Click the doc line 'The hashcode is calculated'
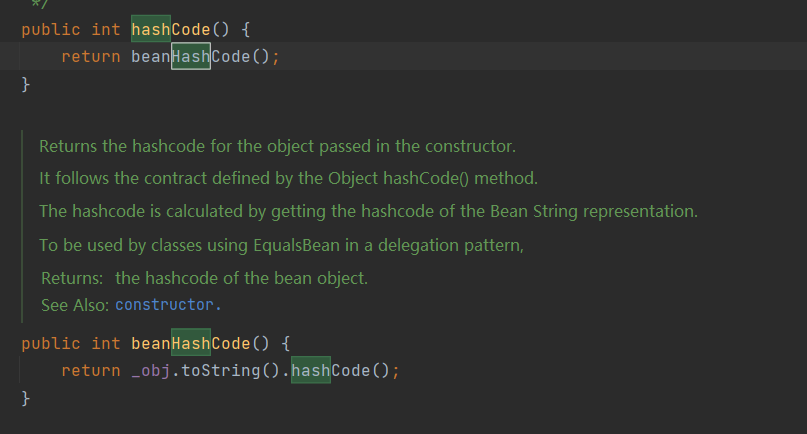 [368, 212]
